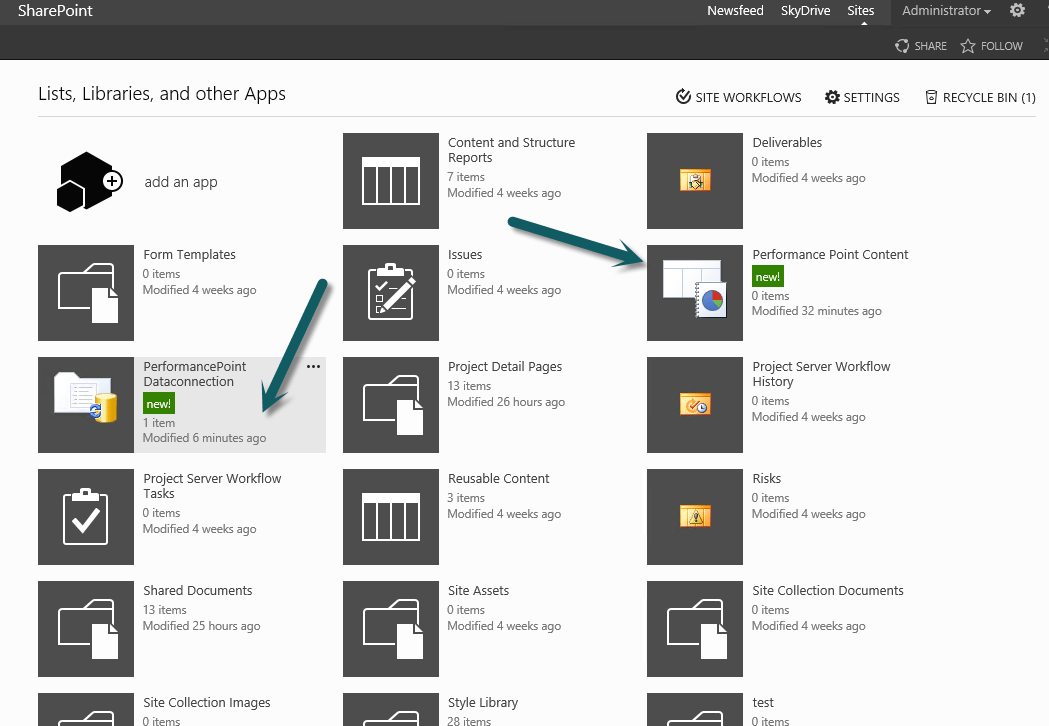This screenshot has height=726, width=1049.
Task: Click new! badge under Performance Point Content
Action: [767, 276]
